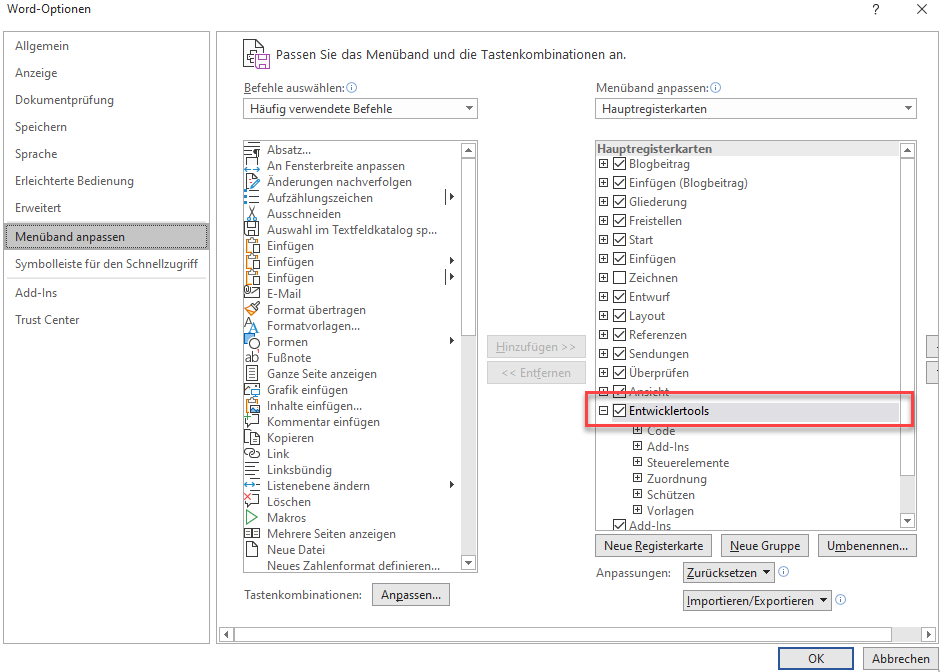
Task: Toggle the Einfügen (Blogbeitrag) checkbox
Action: tap(619, 183)
